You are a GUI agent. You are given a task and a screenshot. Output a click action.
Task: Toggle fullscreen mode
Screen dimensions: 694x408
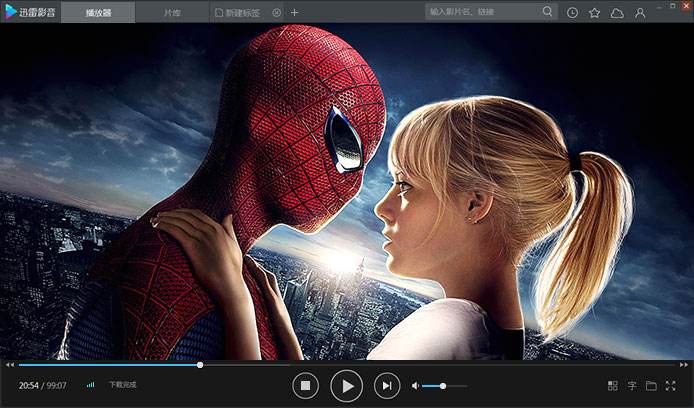pyautogui.click(x=670, y=386)
